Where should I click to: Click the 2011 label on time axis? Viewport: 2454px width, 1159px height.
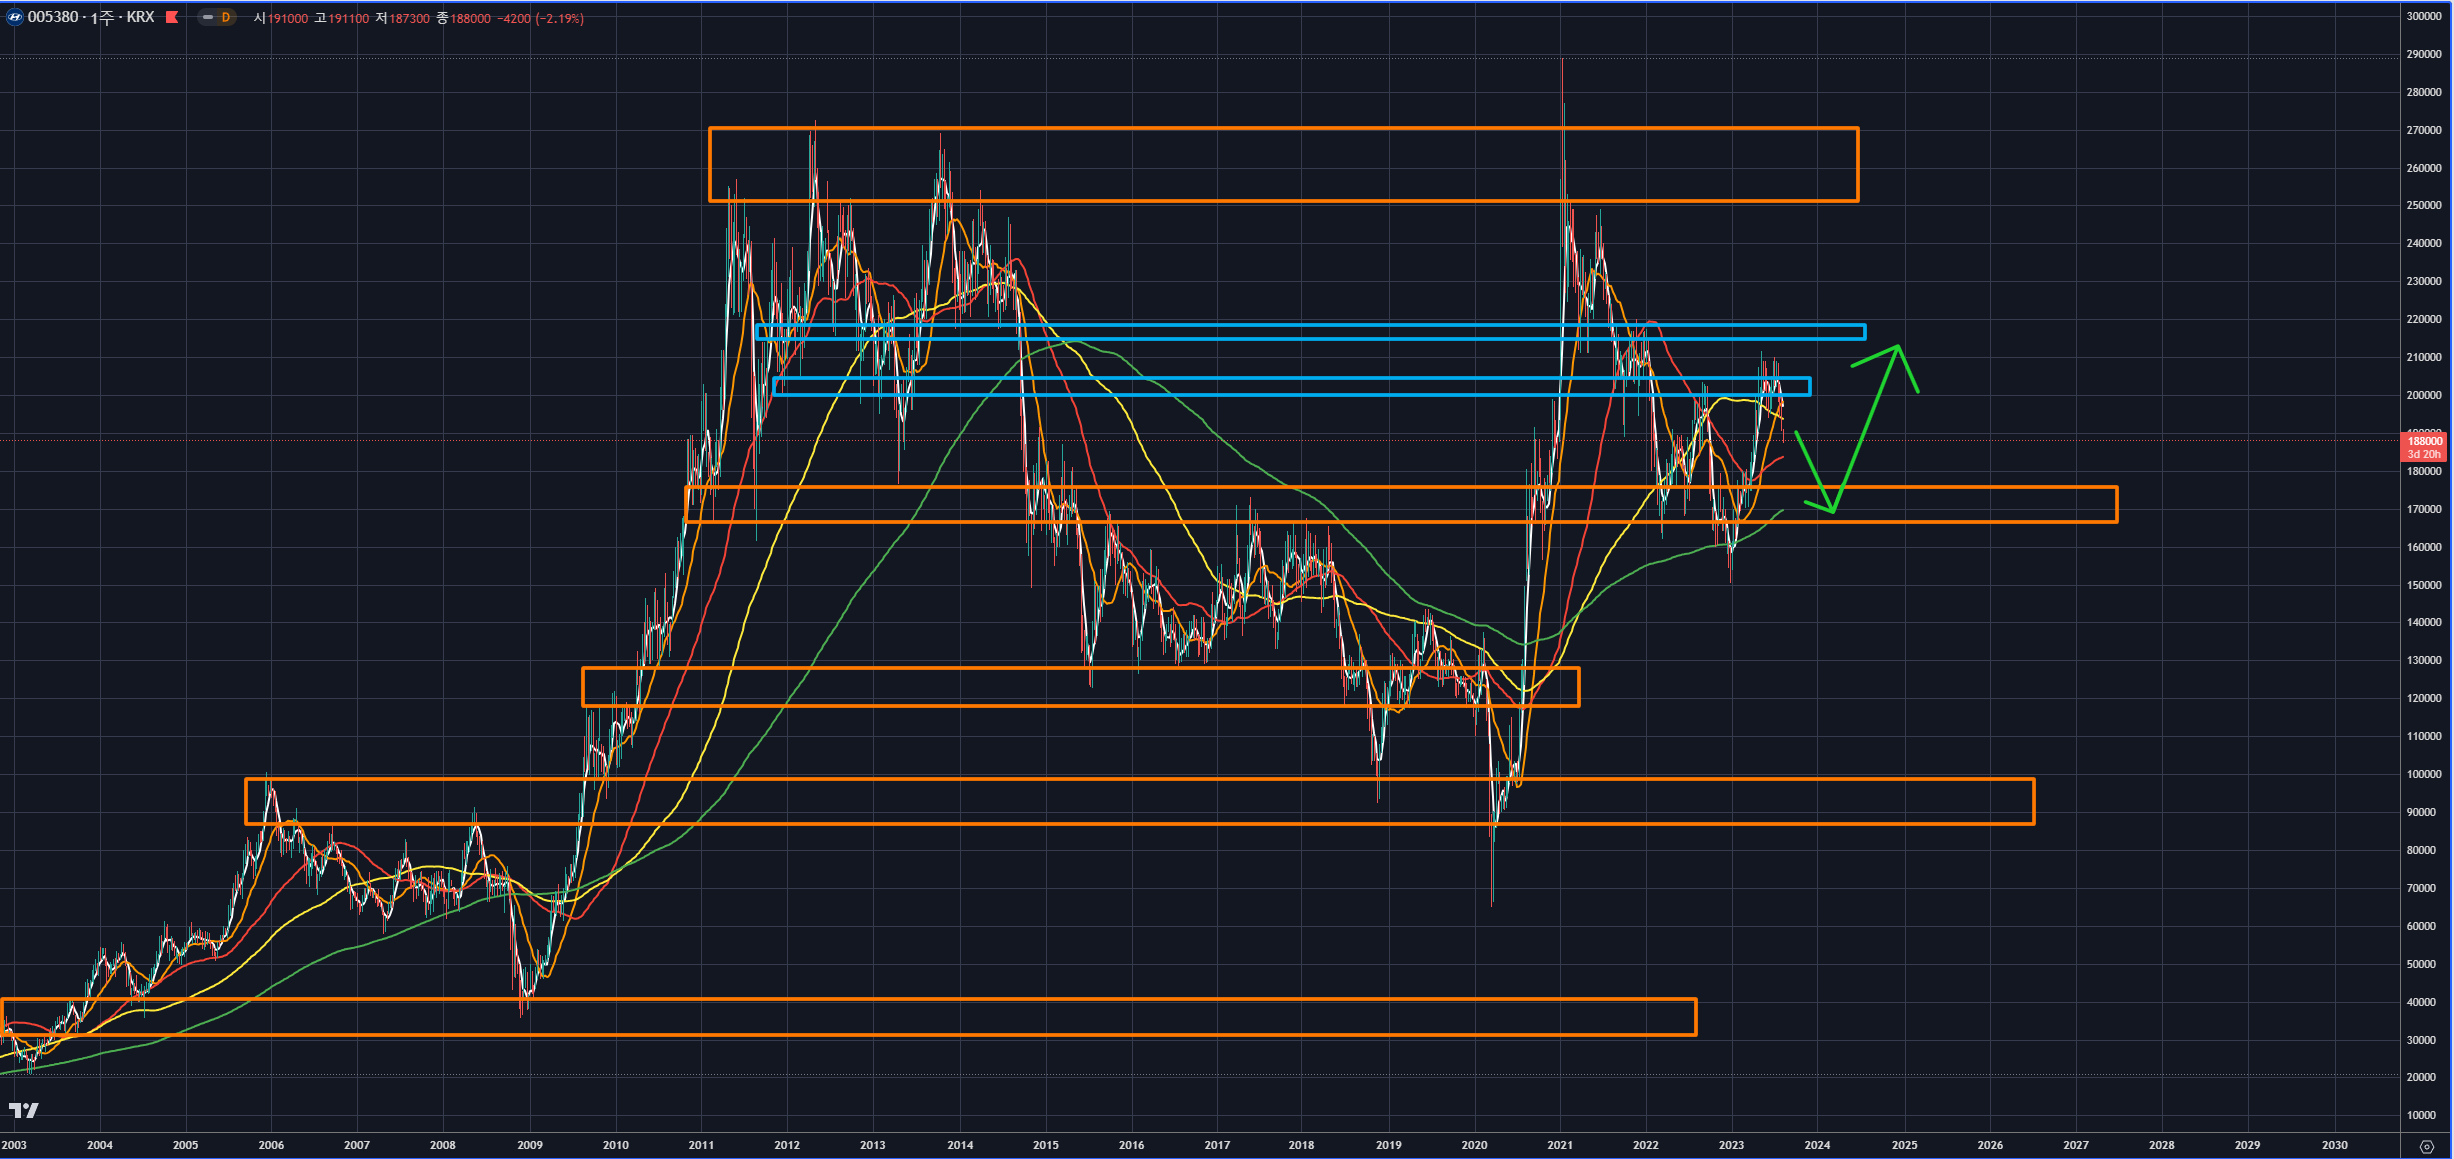(701, 1145)
